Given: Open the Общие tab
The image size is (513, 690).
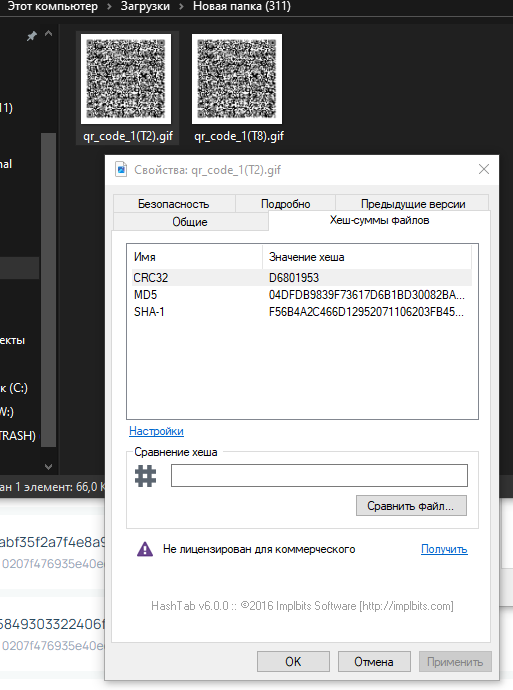Looking at the screenshot, I should pyautogui.click(x=190, y=221).
